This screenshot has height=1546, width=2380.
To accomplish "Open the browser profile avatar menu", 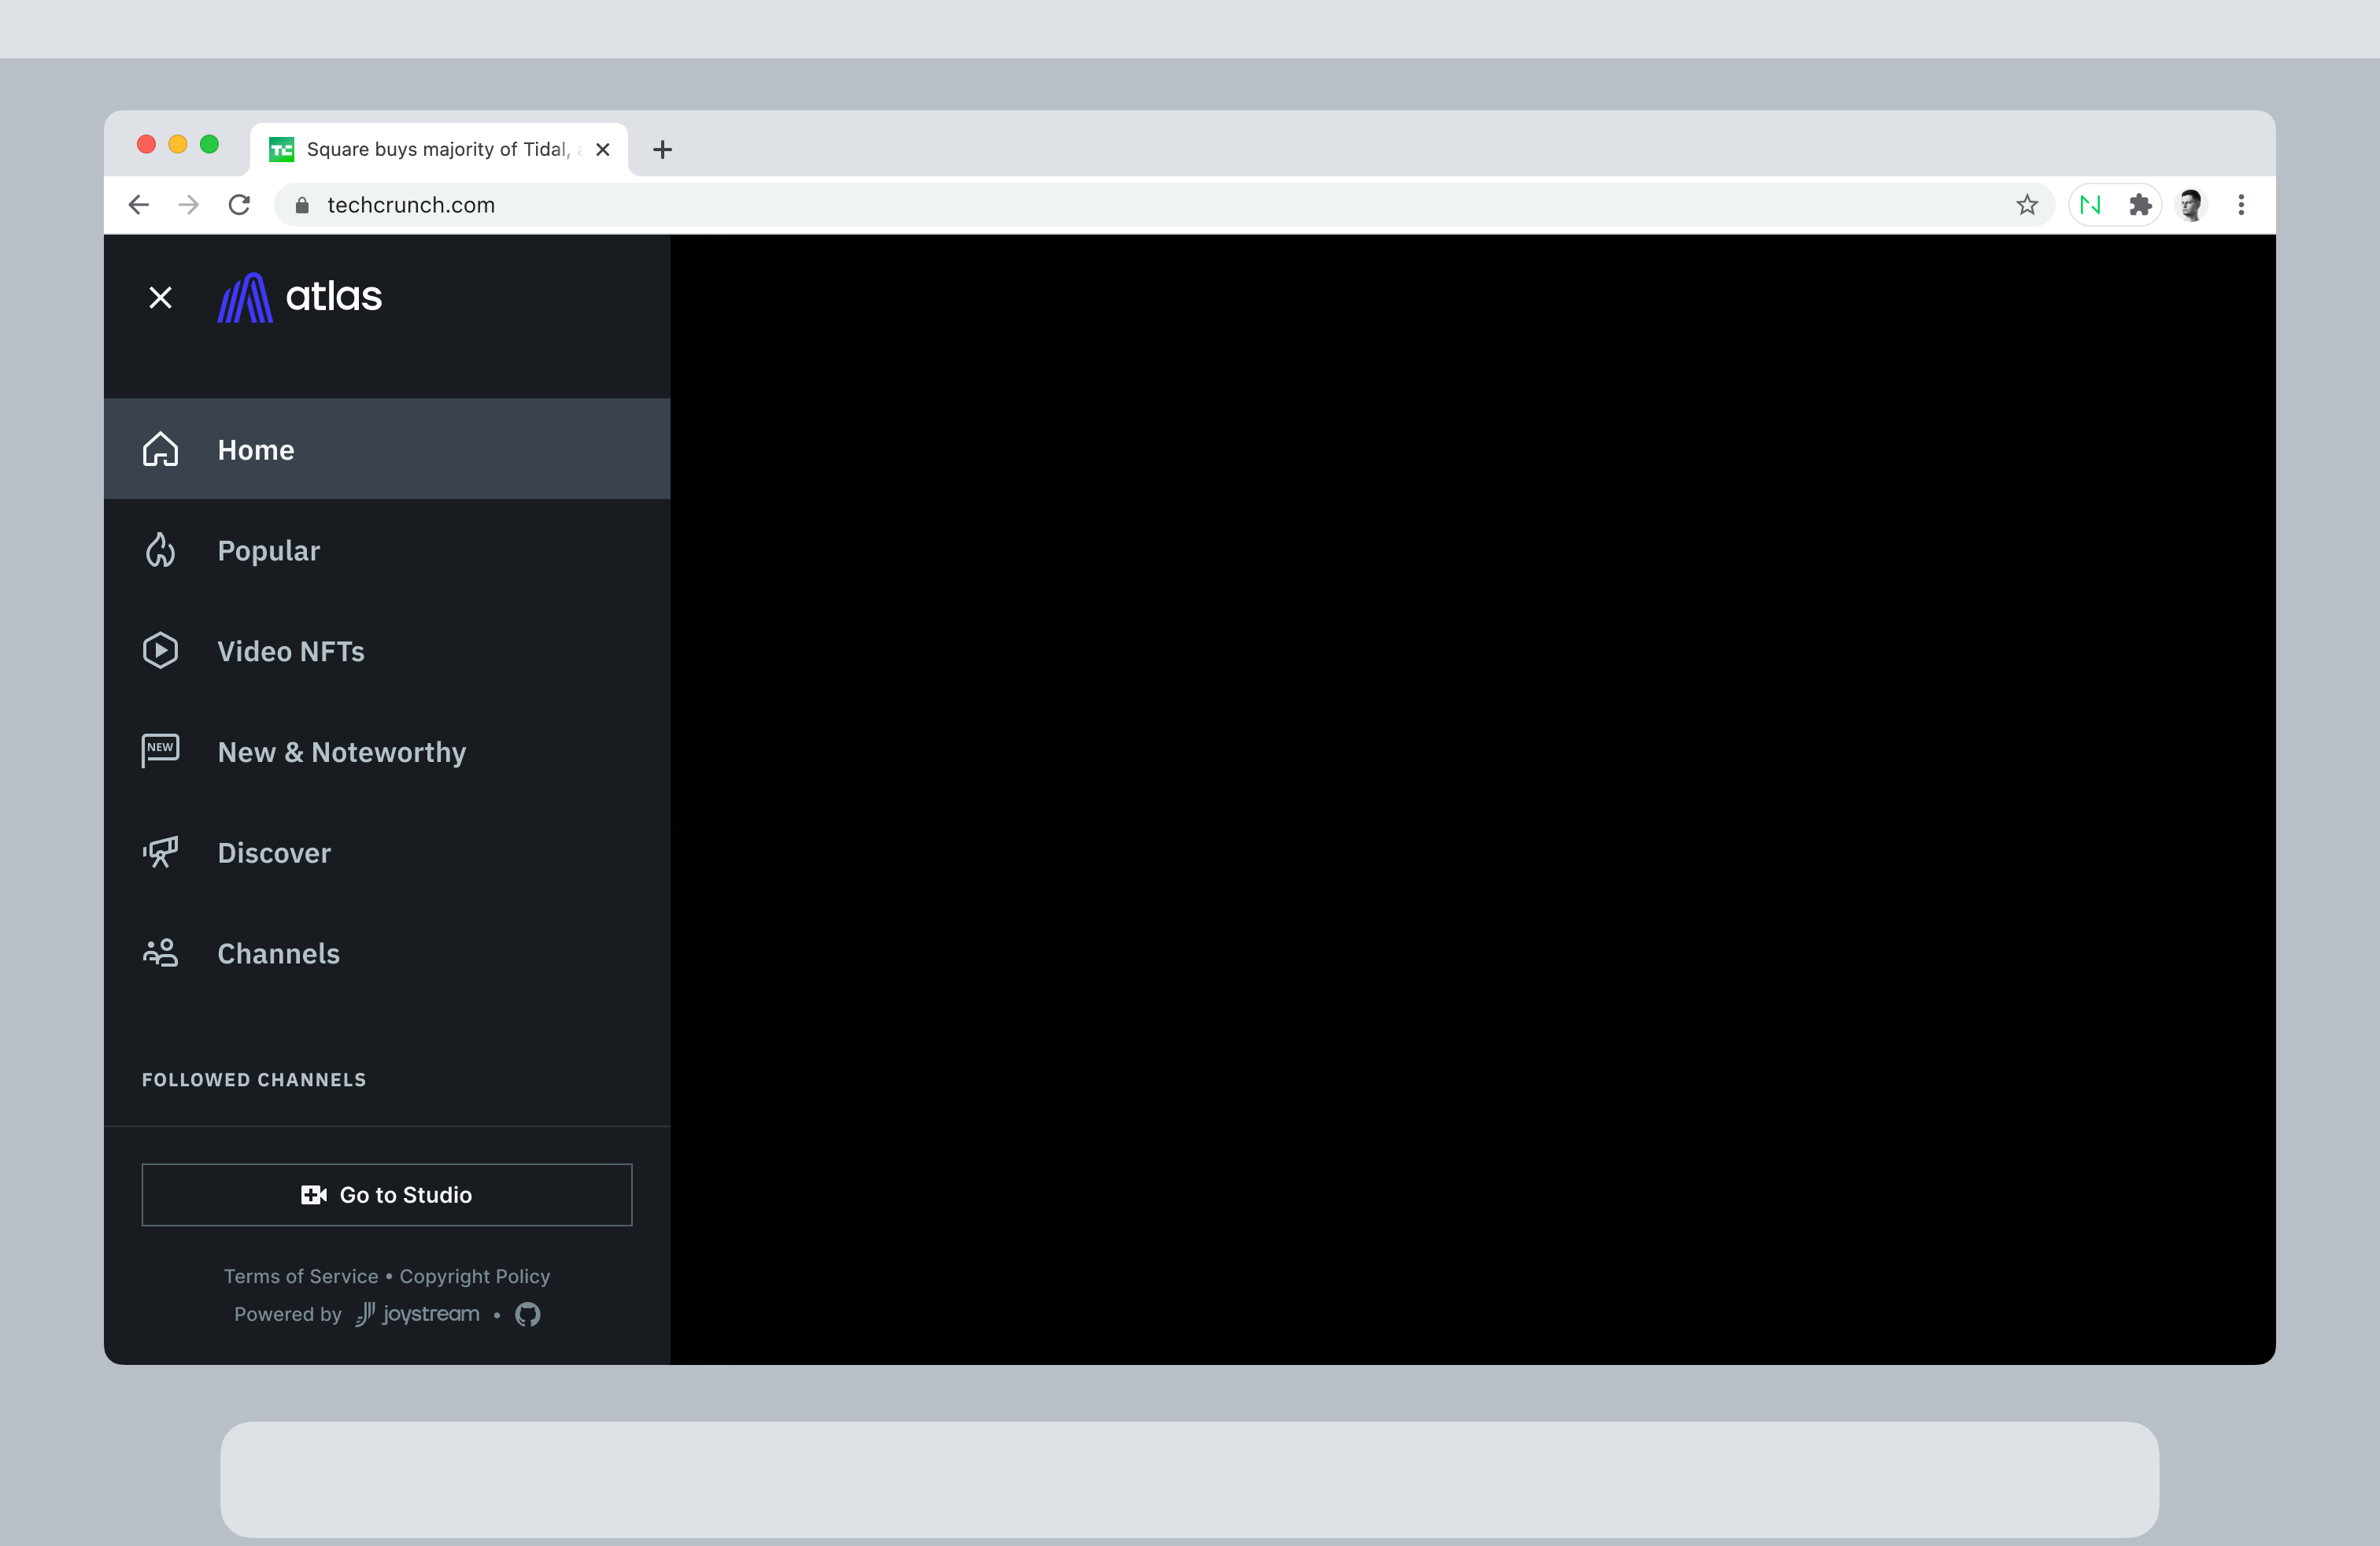I will [x=2191, y=204].
